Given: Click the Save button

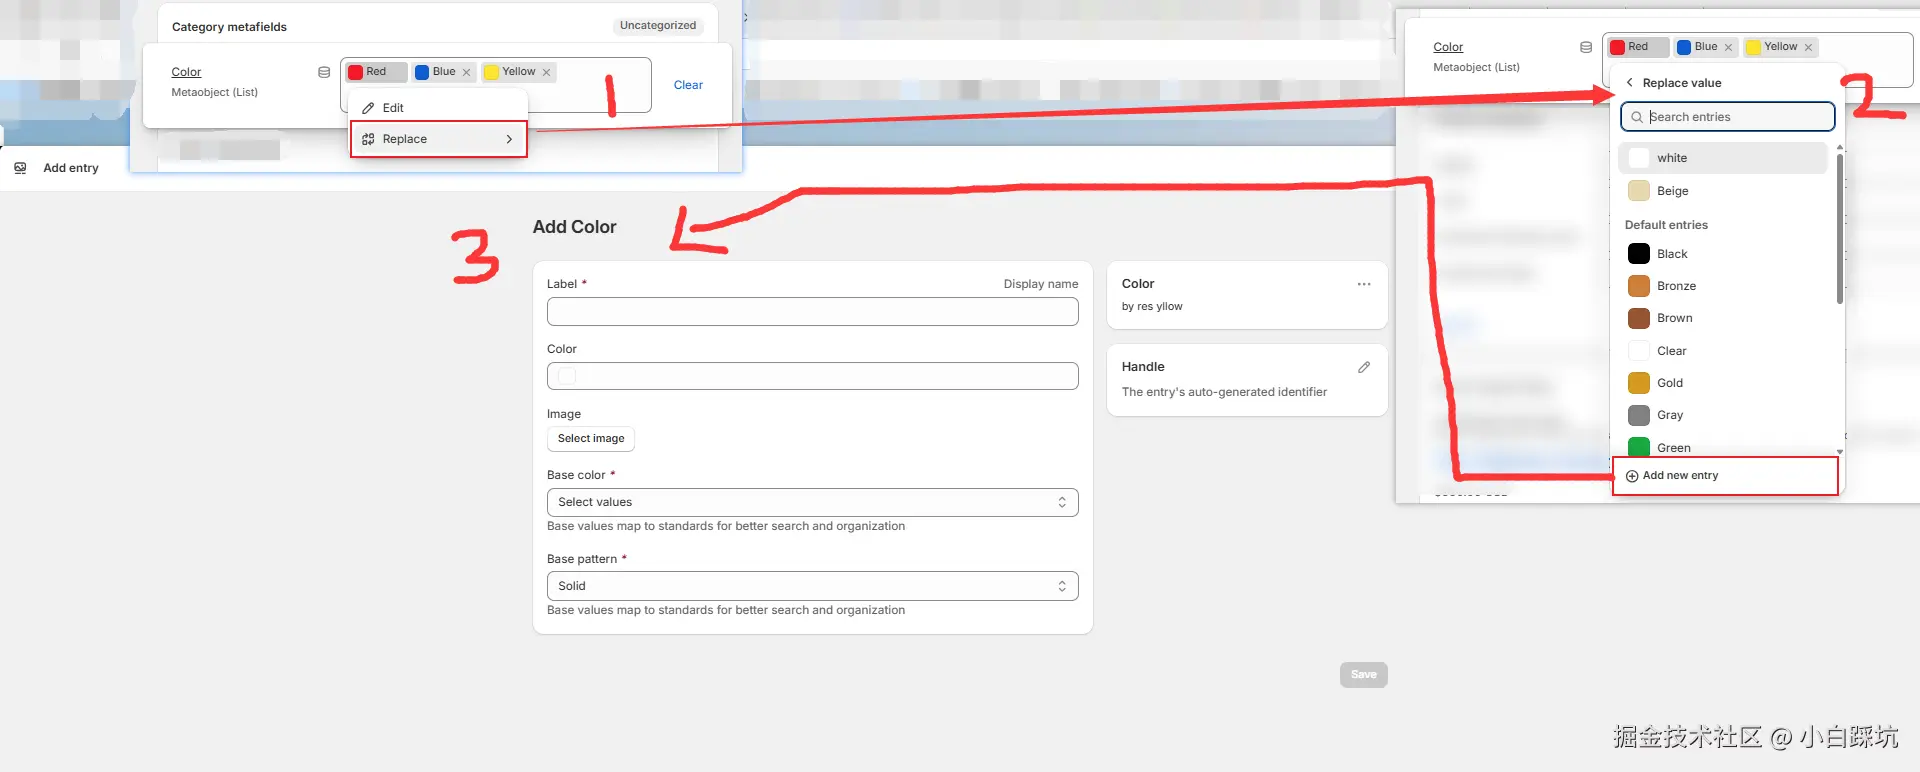Looking at the screenshot, I should click(1364, 675).
